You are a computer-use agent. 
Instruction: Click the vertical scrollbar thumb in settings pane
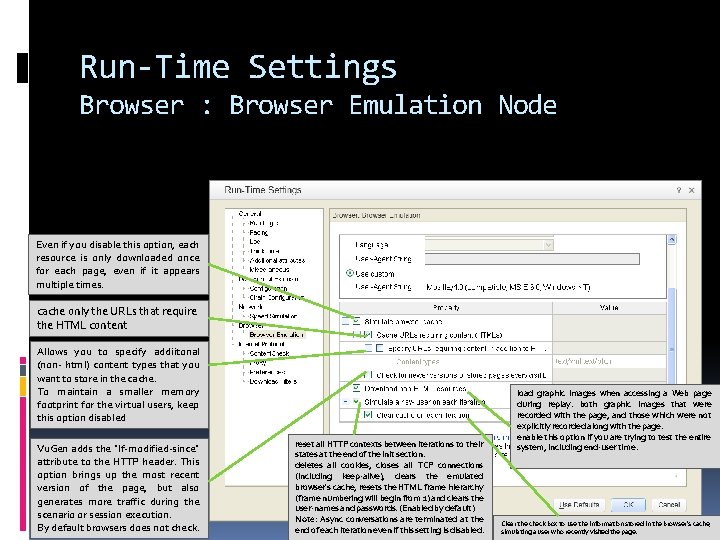(672, 335)
